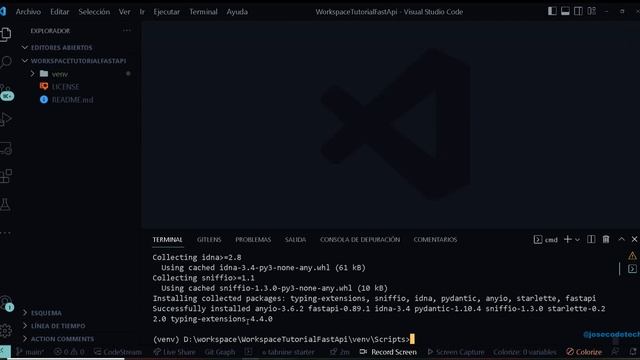
Task: Click Screen Capture in status bar
Action: coord(456,352)
